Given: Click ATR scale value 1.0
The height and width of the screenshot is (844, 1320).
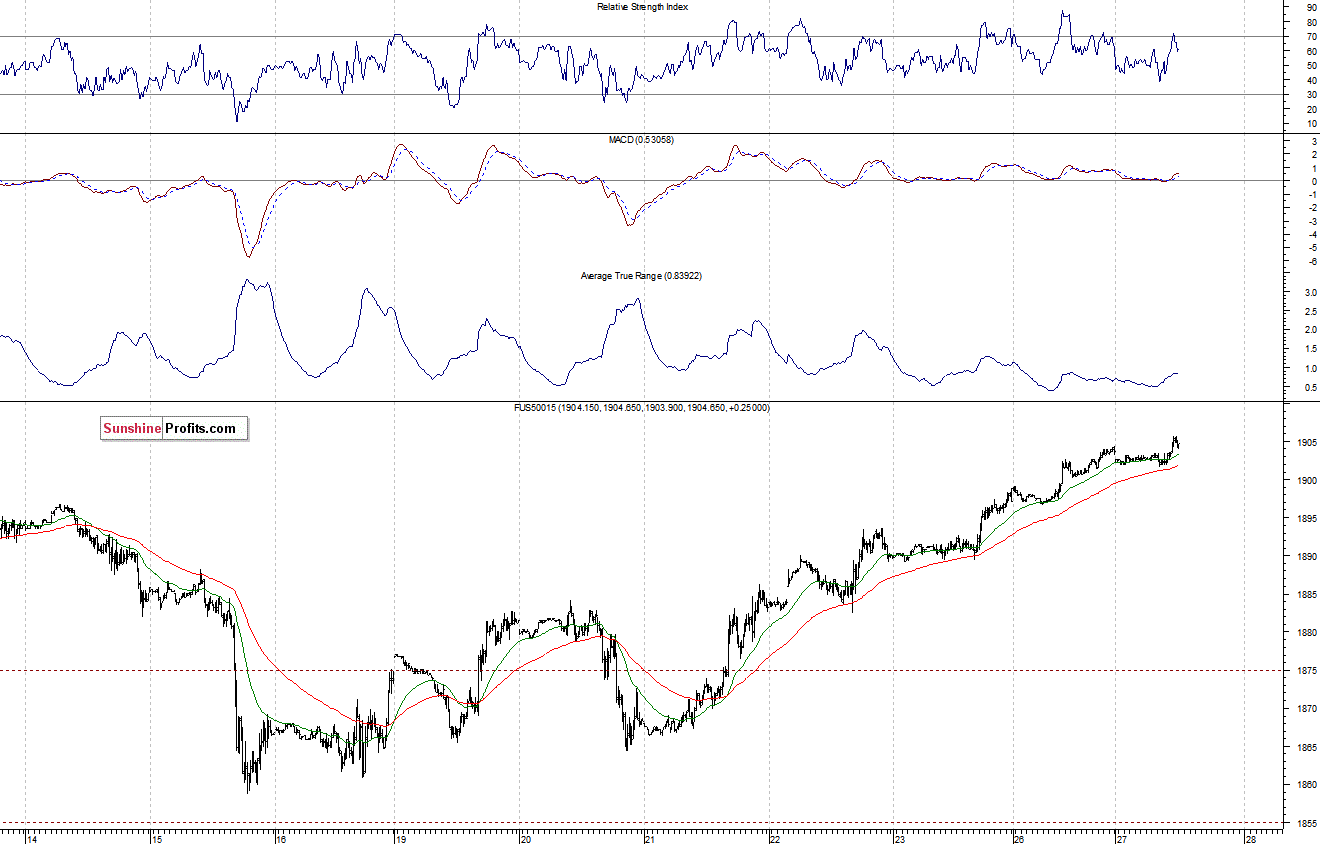Looking at the screenshot, I should click(1309, 368).
